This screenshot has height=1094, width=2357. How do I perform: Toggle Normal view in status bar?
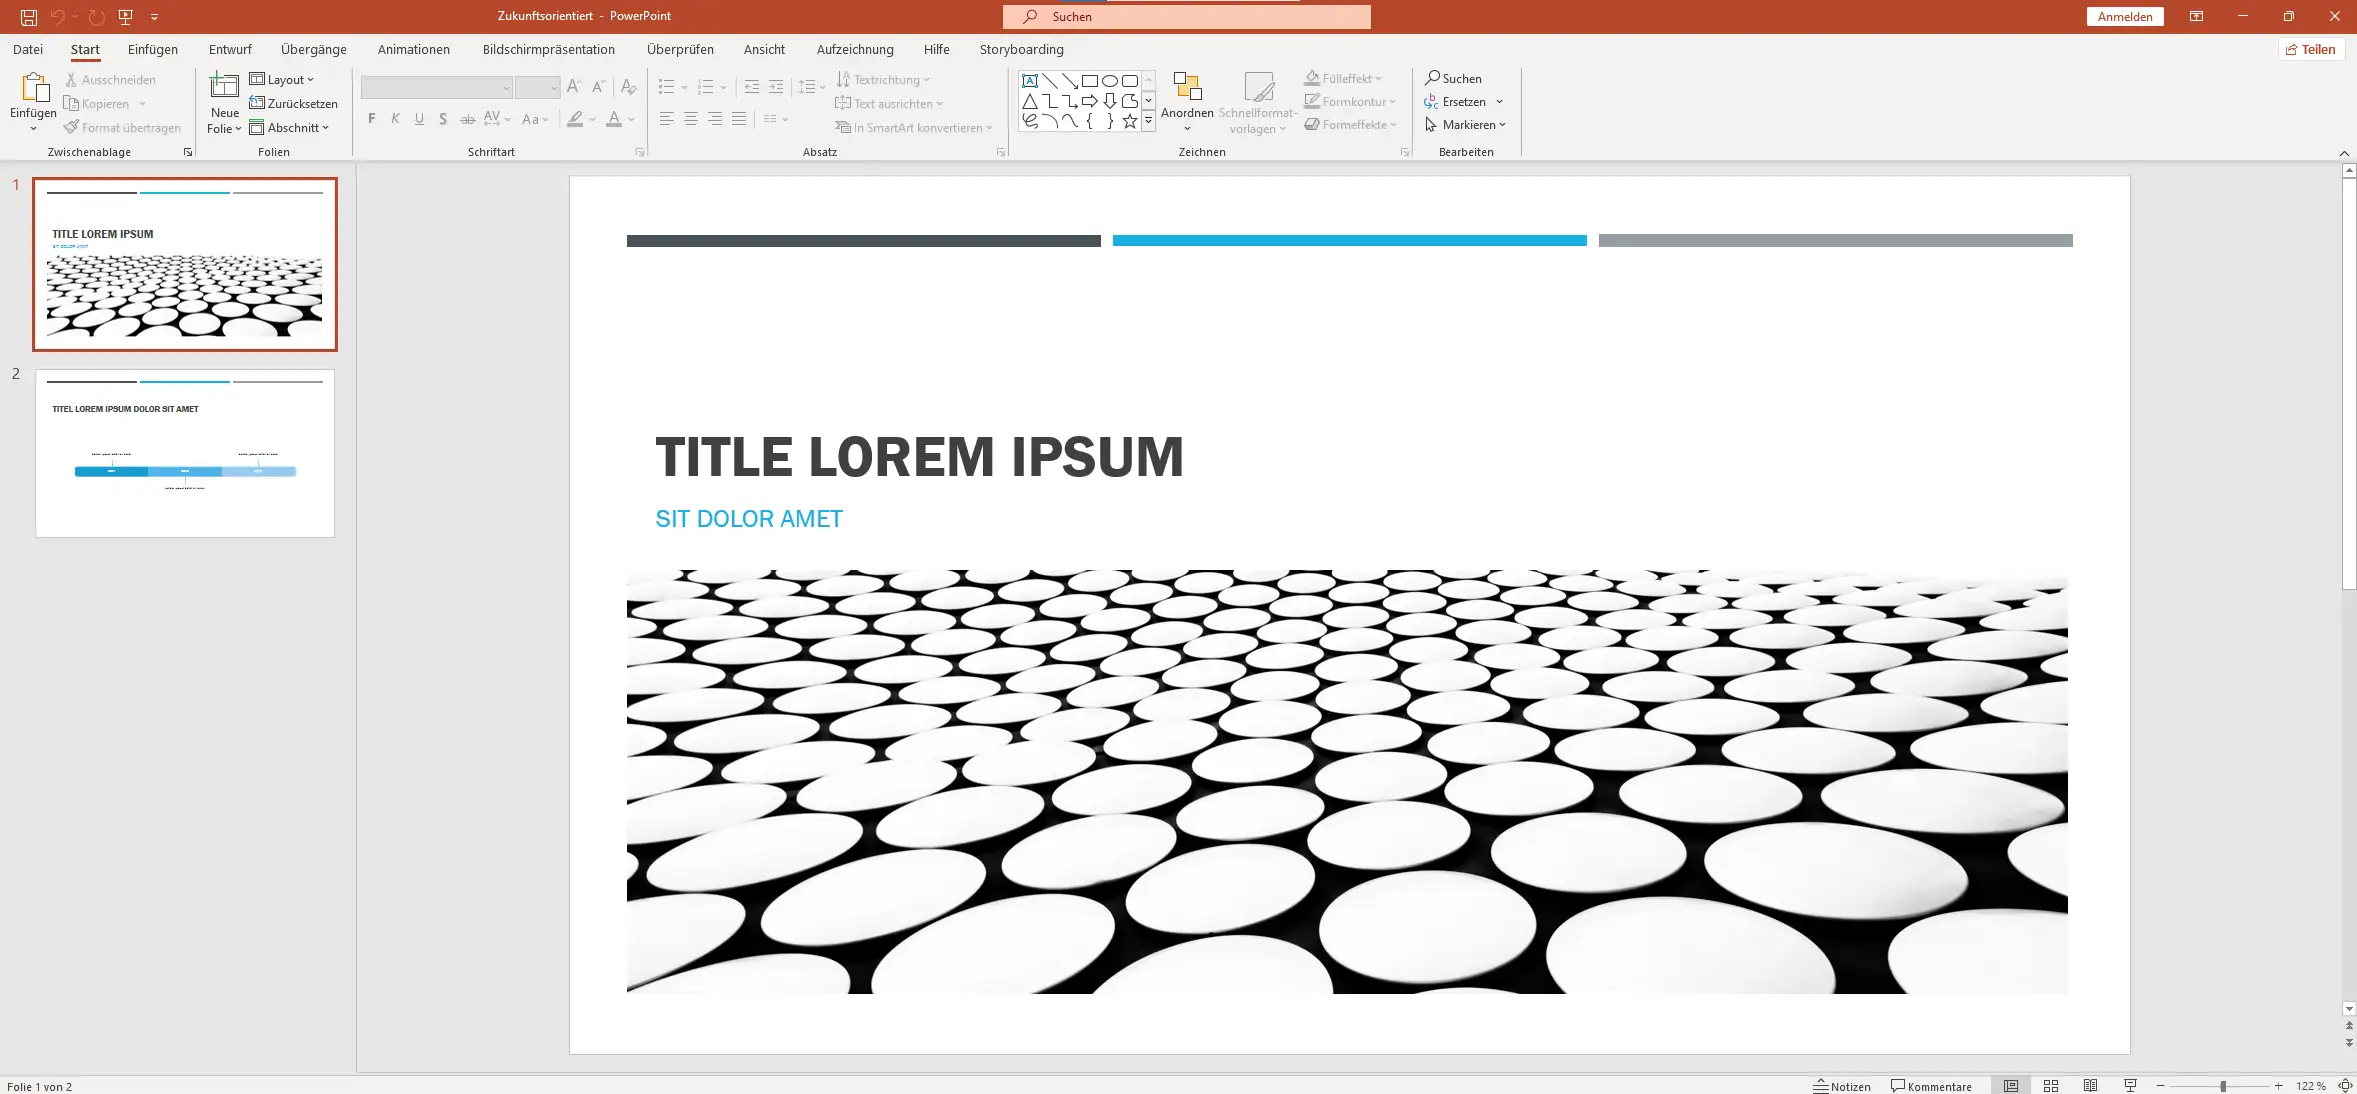(2011, 1086)
